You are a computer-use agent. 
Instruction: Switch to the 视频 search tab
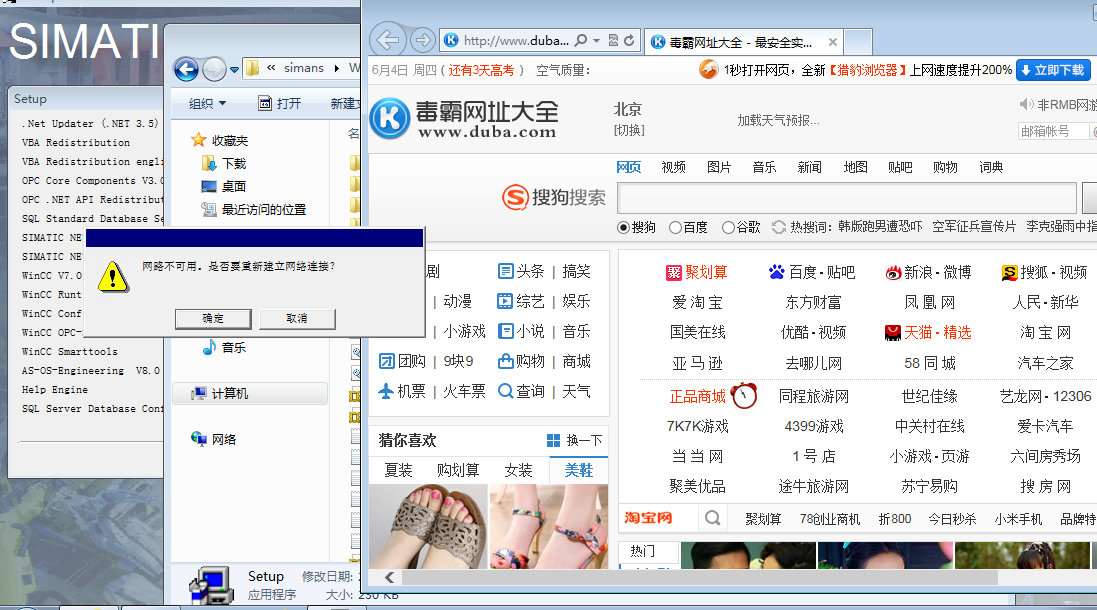point(673,167)
